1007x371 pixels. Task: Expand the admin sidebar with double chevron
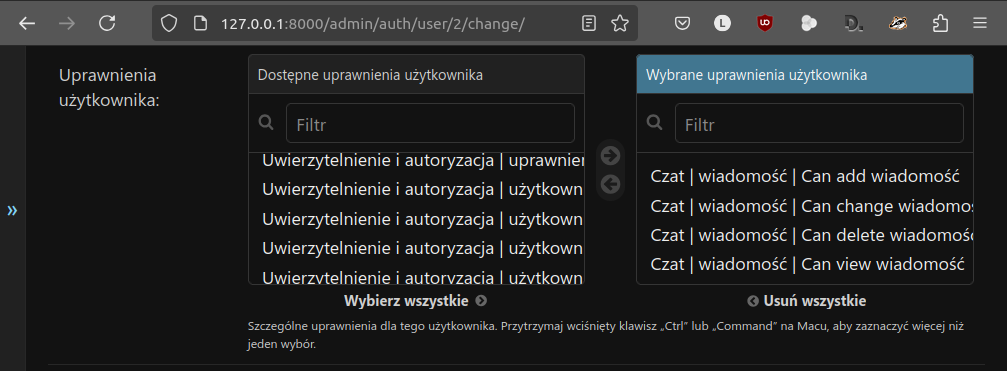pos(12,211)
